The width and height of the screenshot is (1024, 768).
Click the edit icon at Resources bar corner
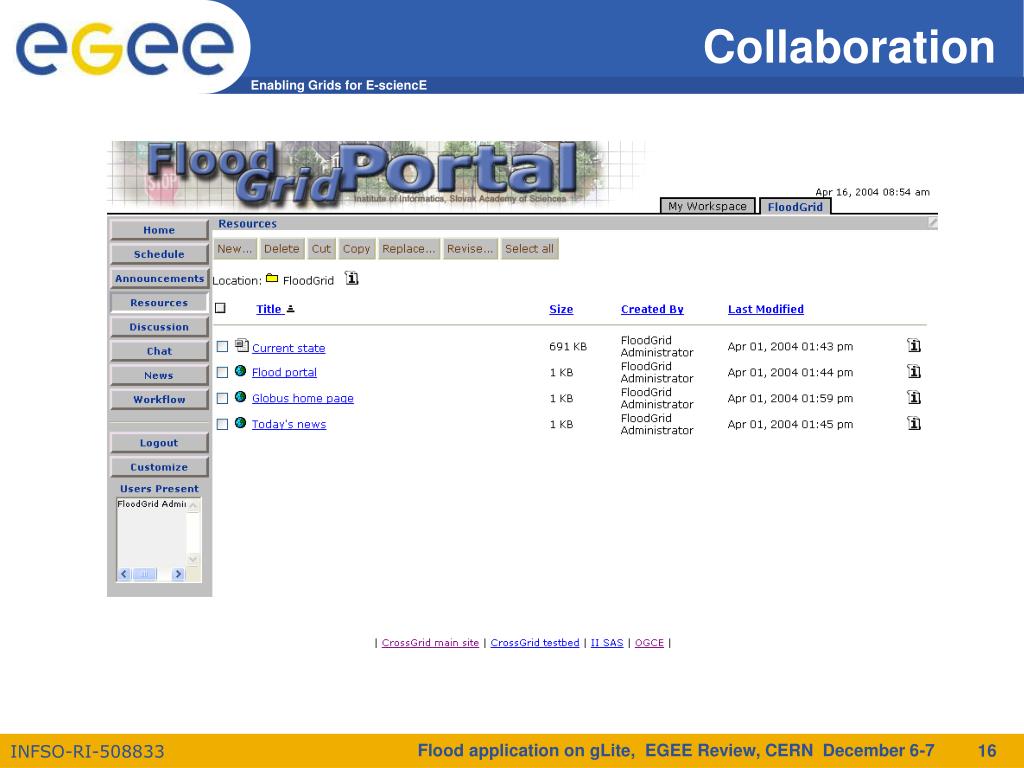coord(933,223)
